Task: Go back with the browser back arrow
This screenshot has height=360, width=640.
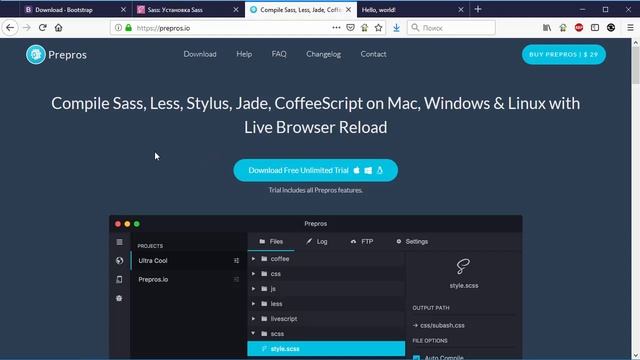Action: (x=10, y=28)
